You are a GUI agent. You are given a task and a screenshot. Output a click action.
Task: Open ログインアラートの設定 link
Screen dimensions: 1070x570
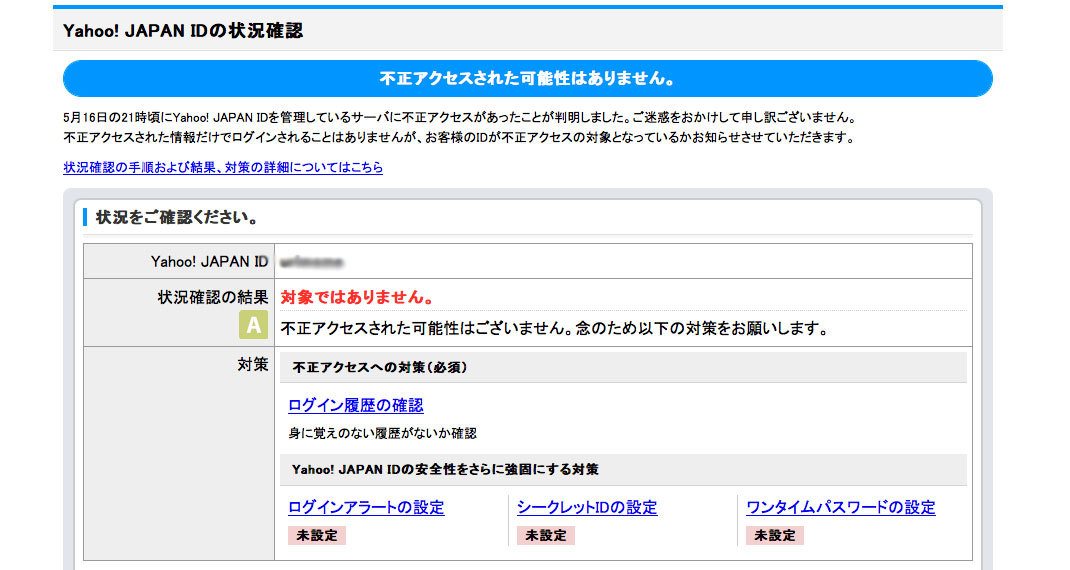click(366, 507)
